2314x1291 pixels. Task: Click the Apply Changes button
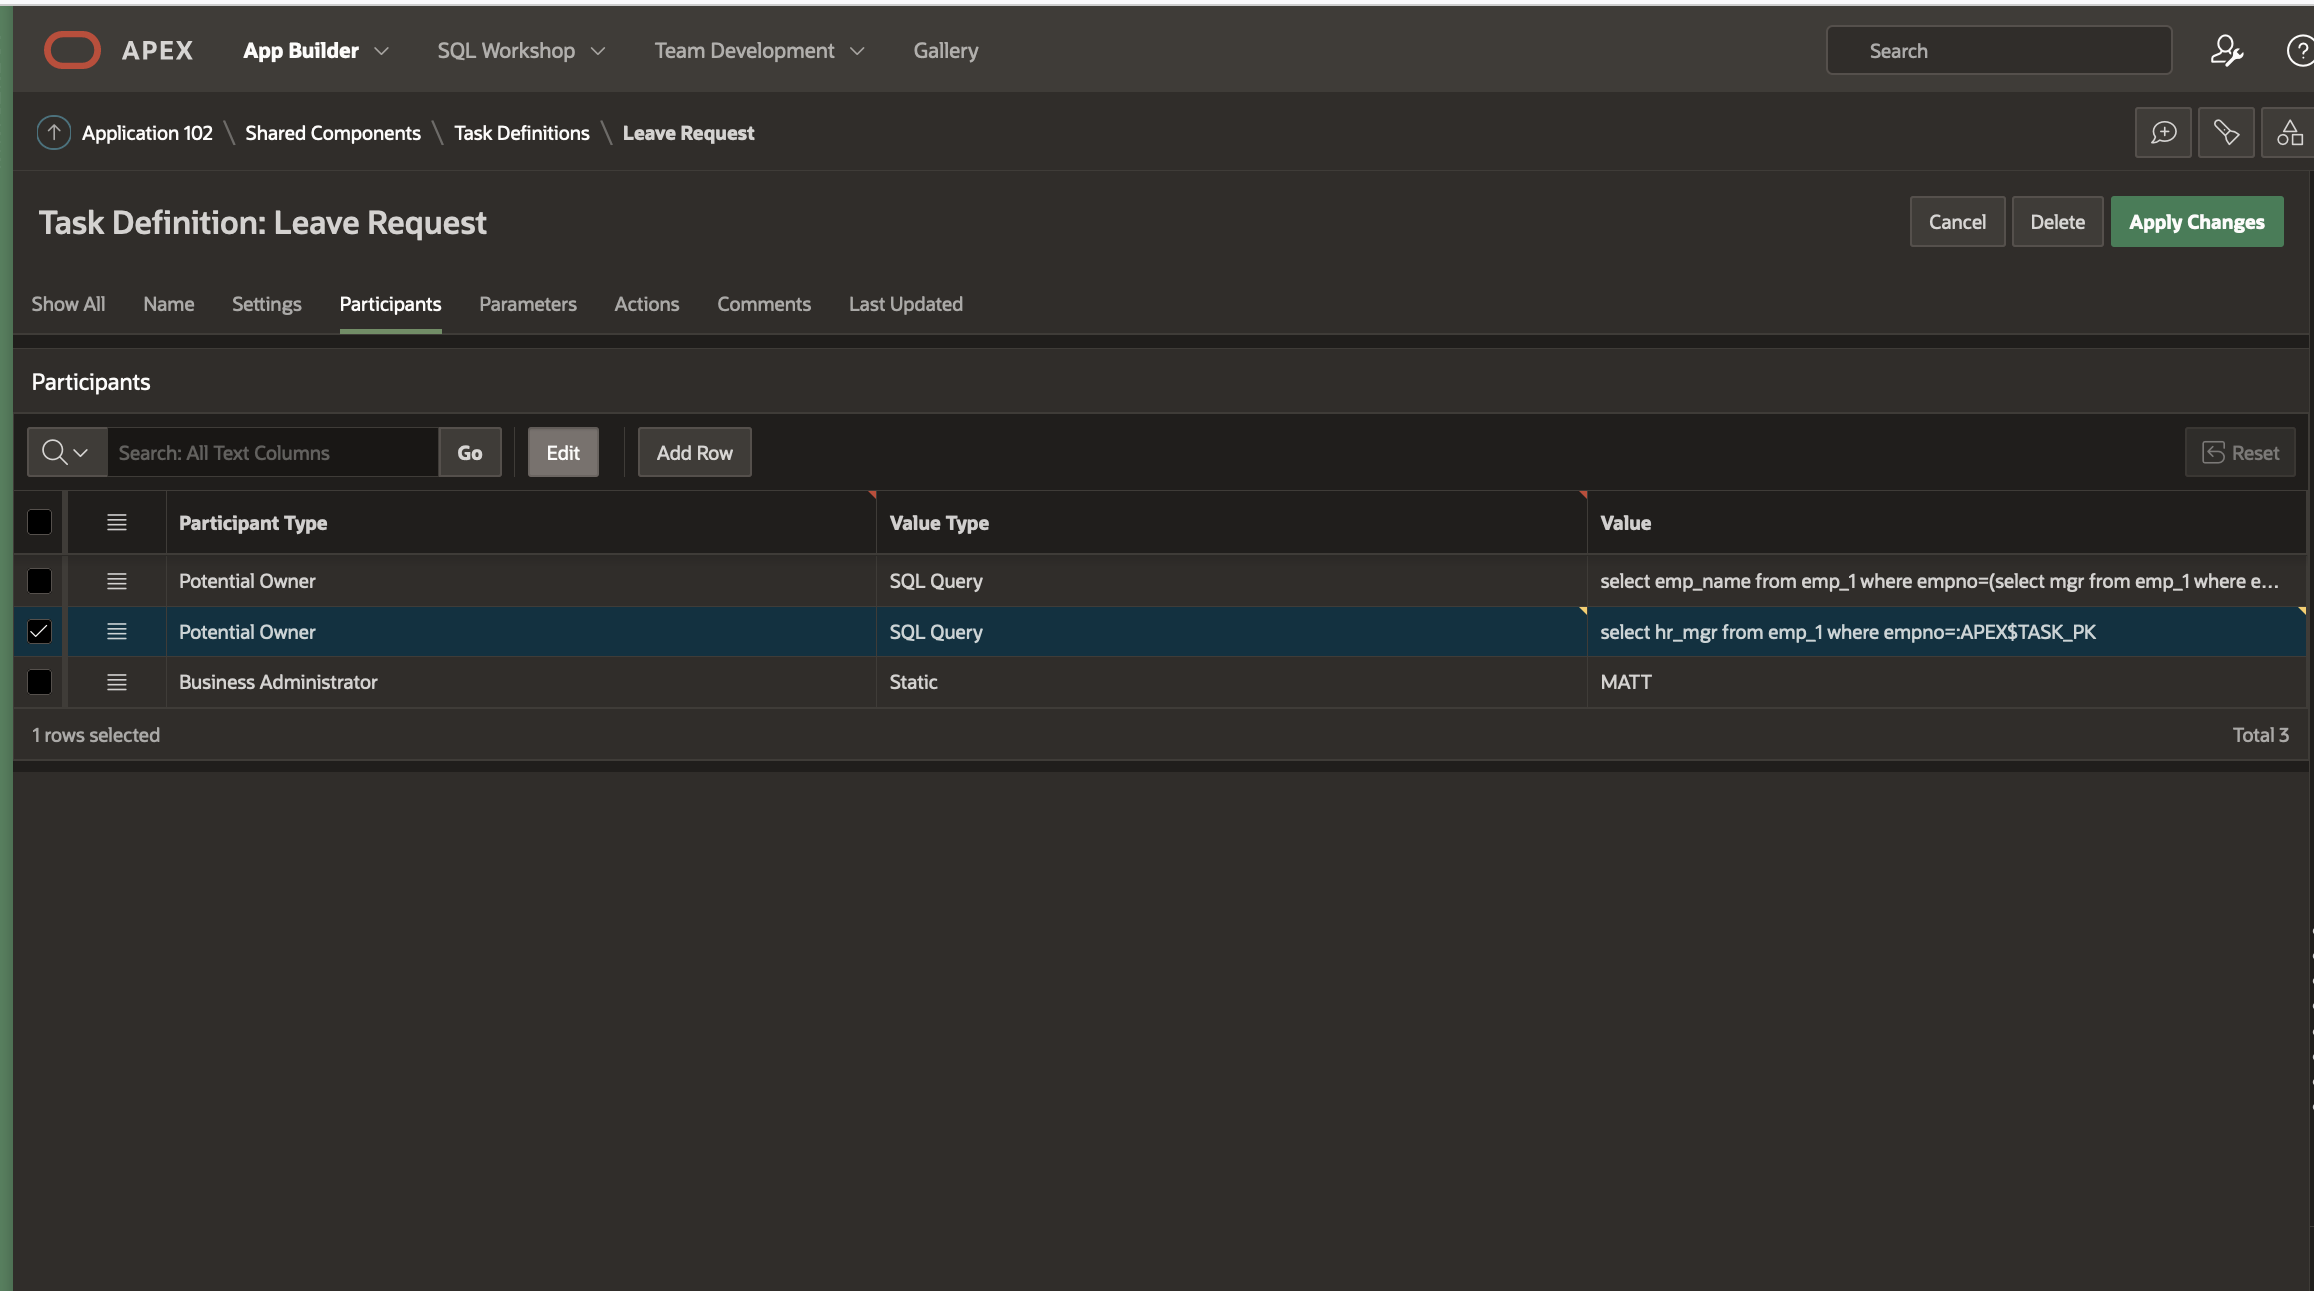[2196, 222]
